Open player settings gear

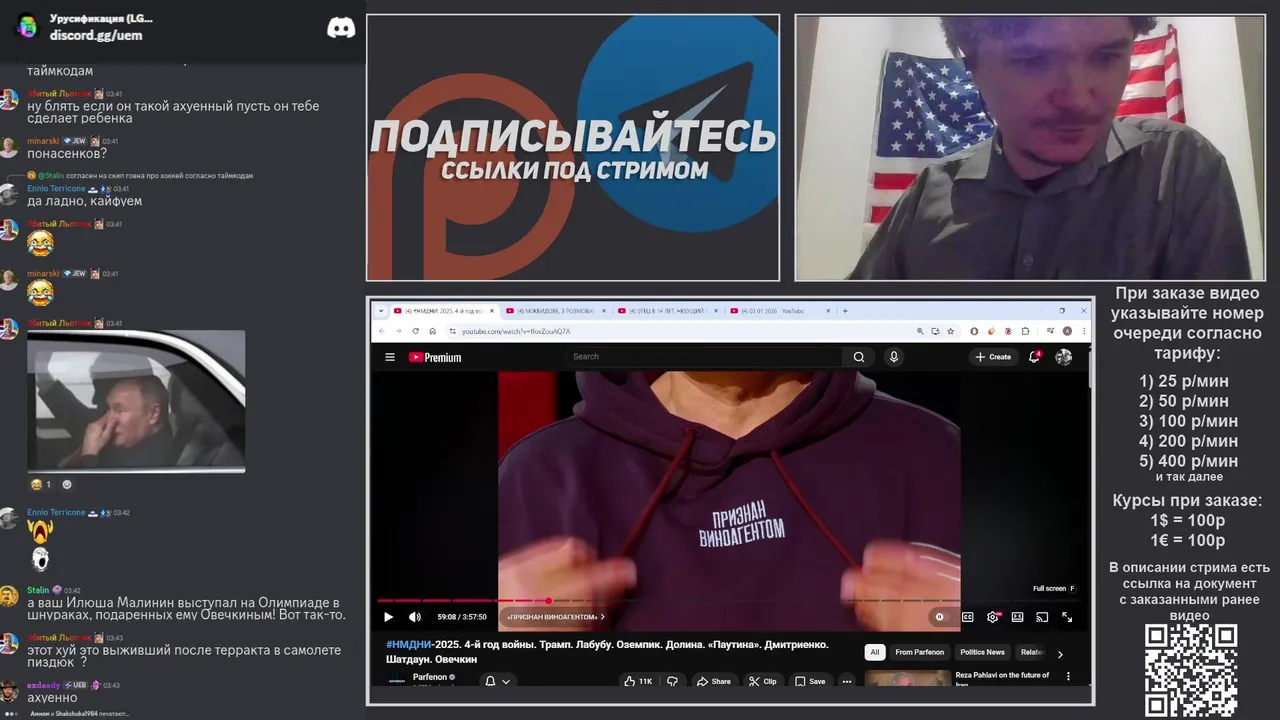coord(993,617)
